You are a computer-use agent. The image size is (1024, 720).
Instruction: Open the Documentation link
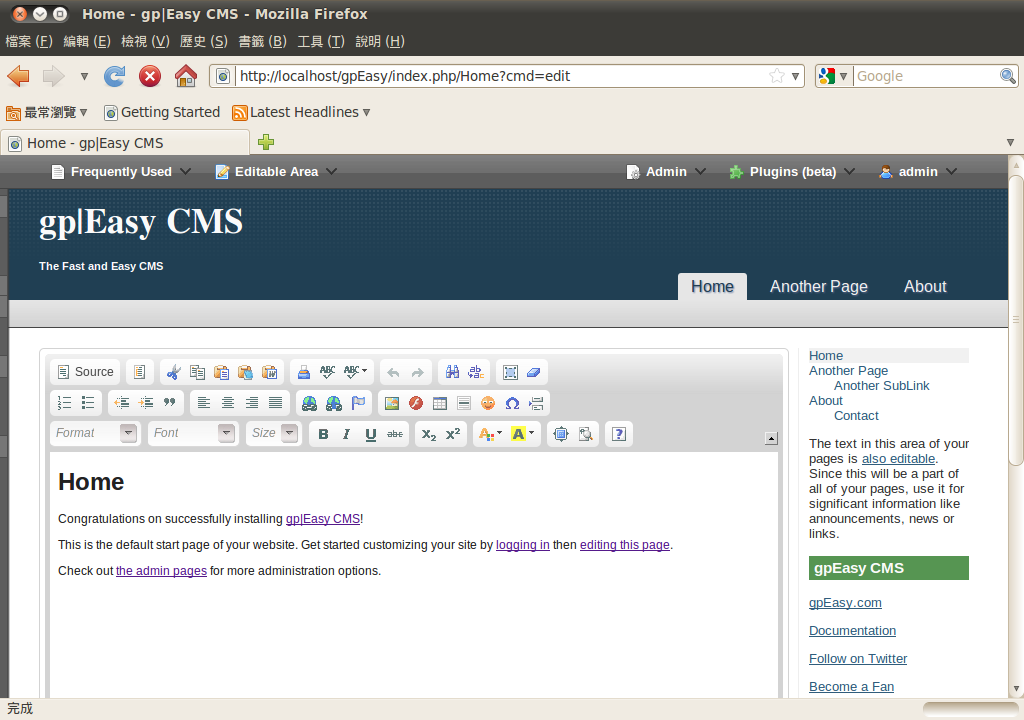pyautogui.click(x=852, y=631)
